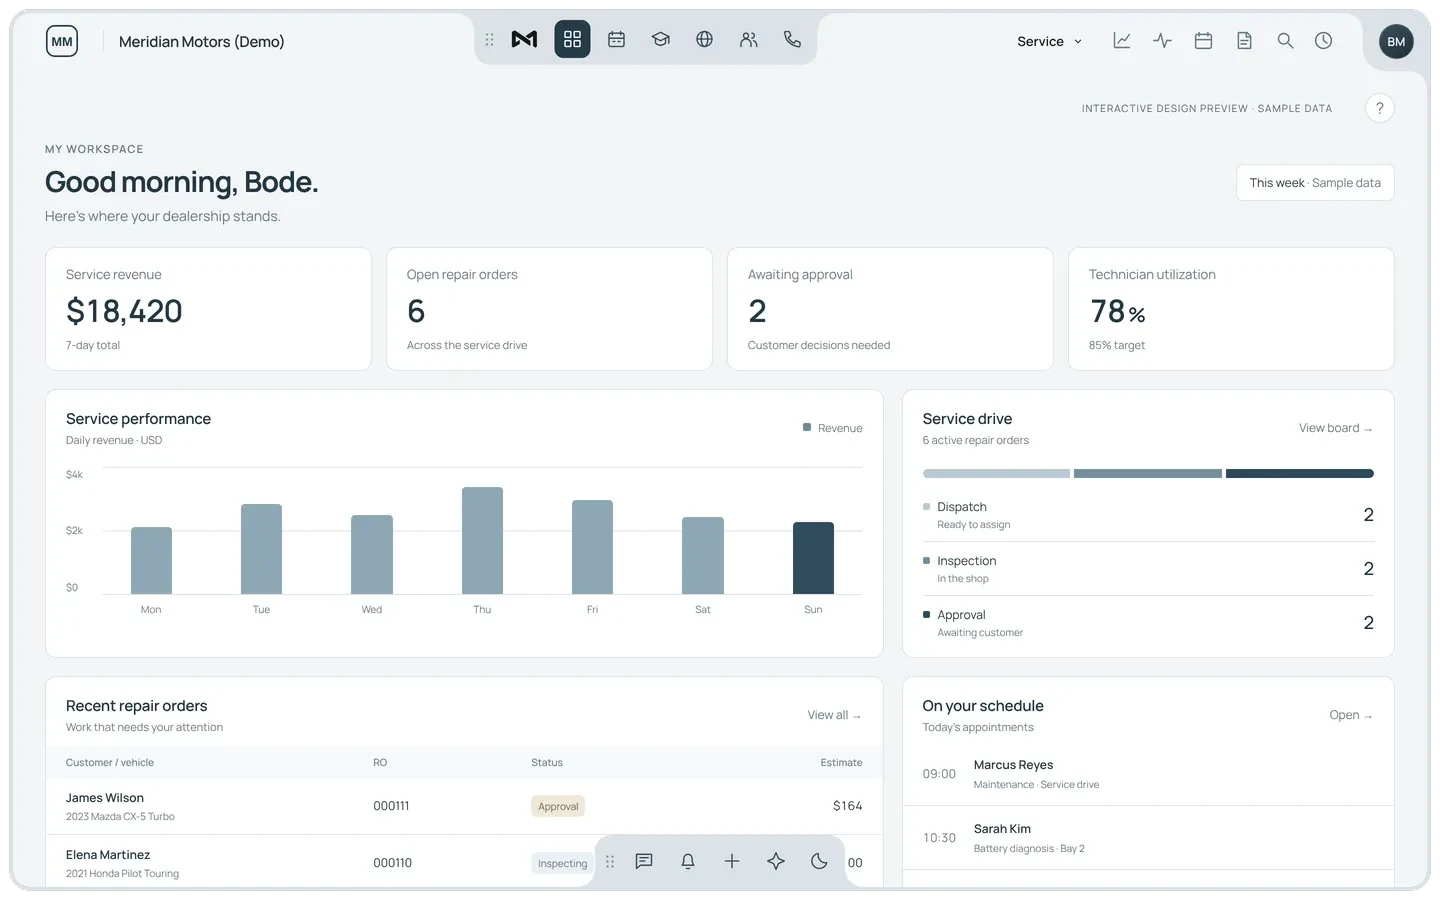Select the Approval row in Service drive
The height and width of the screenshot is (900, 1440).
(x=1148, y=623)
